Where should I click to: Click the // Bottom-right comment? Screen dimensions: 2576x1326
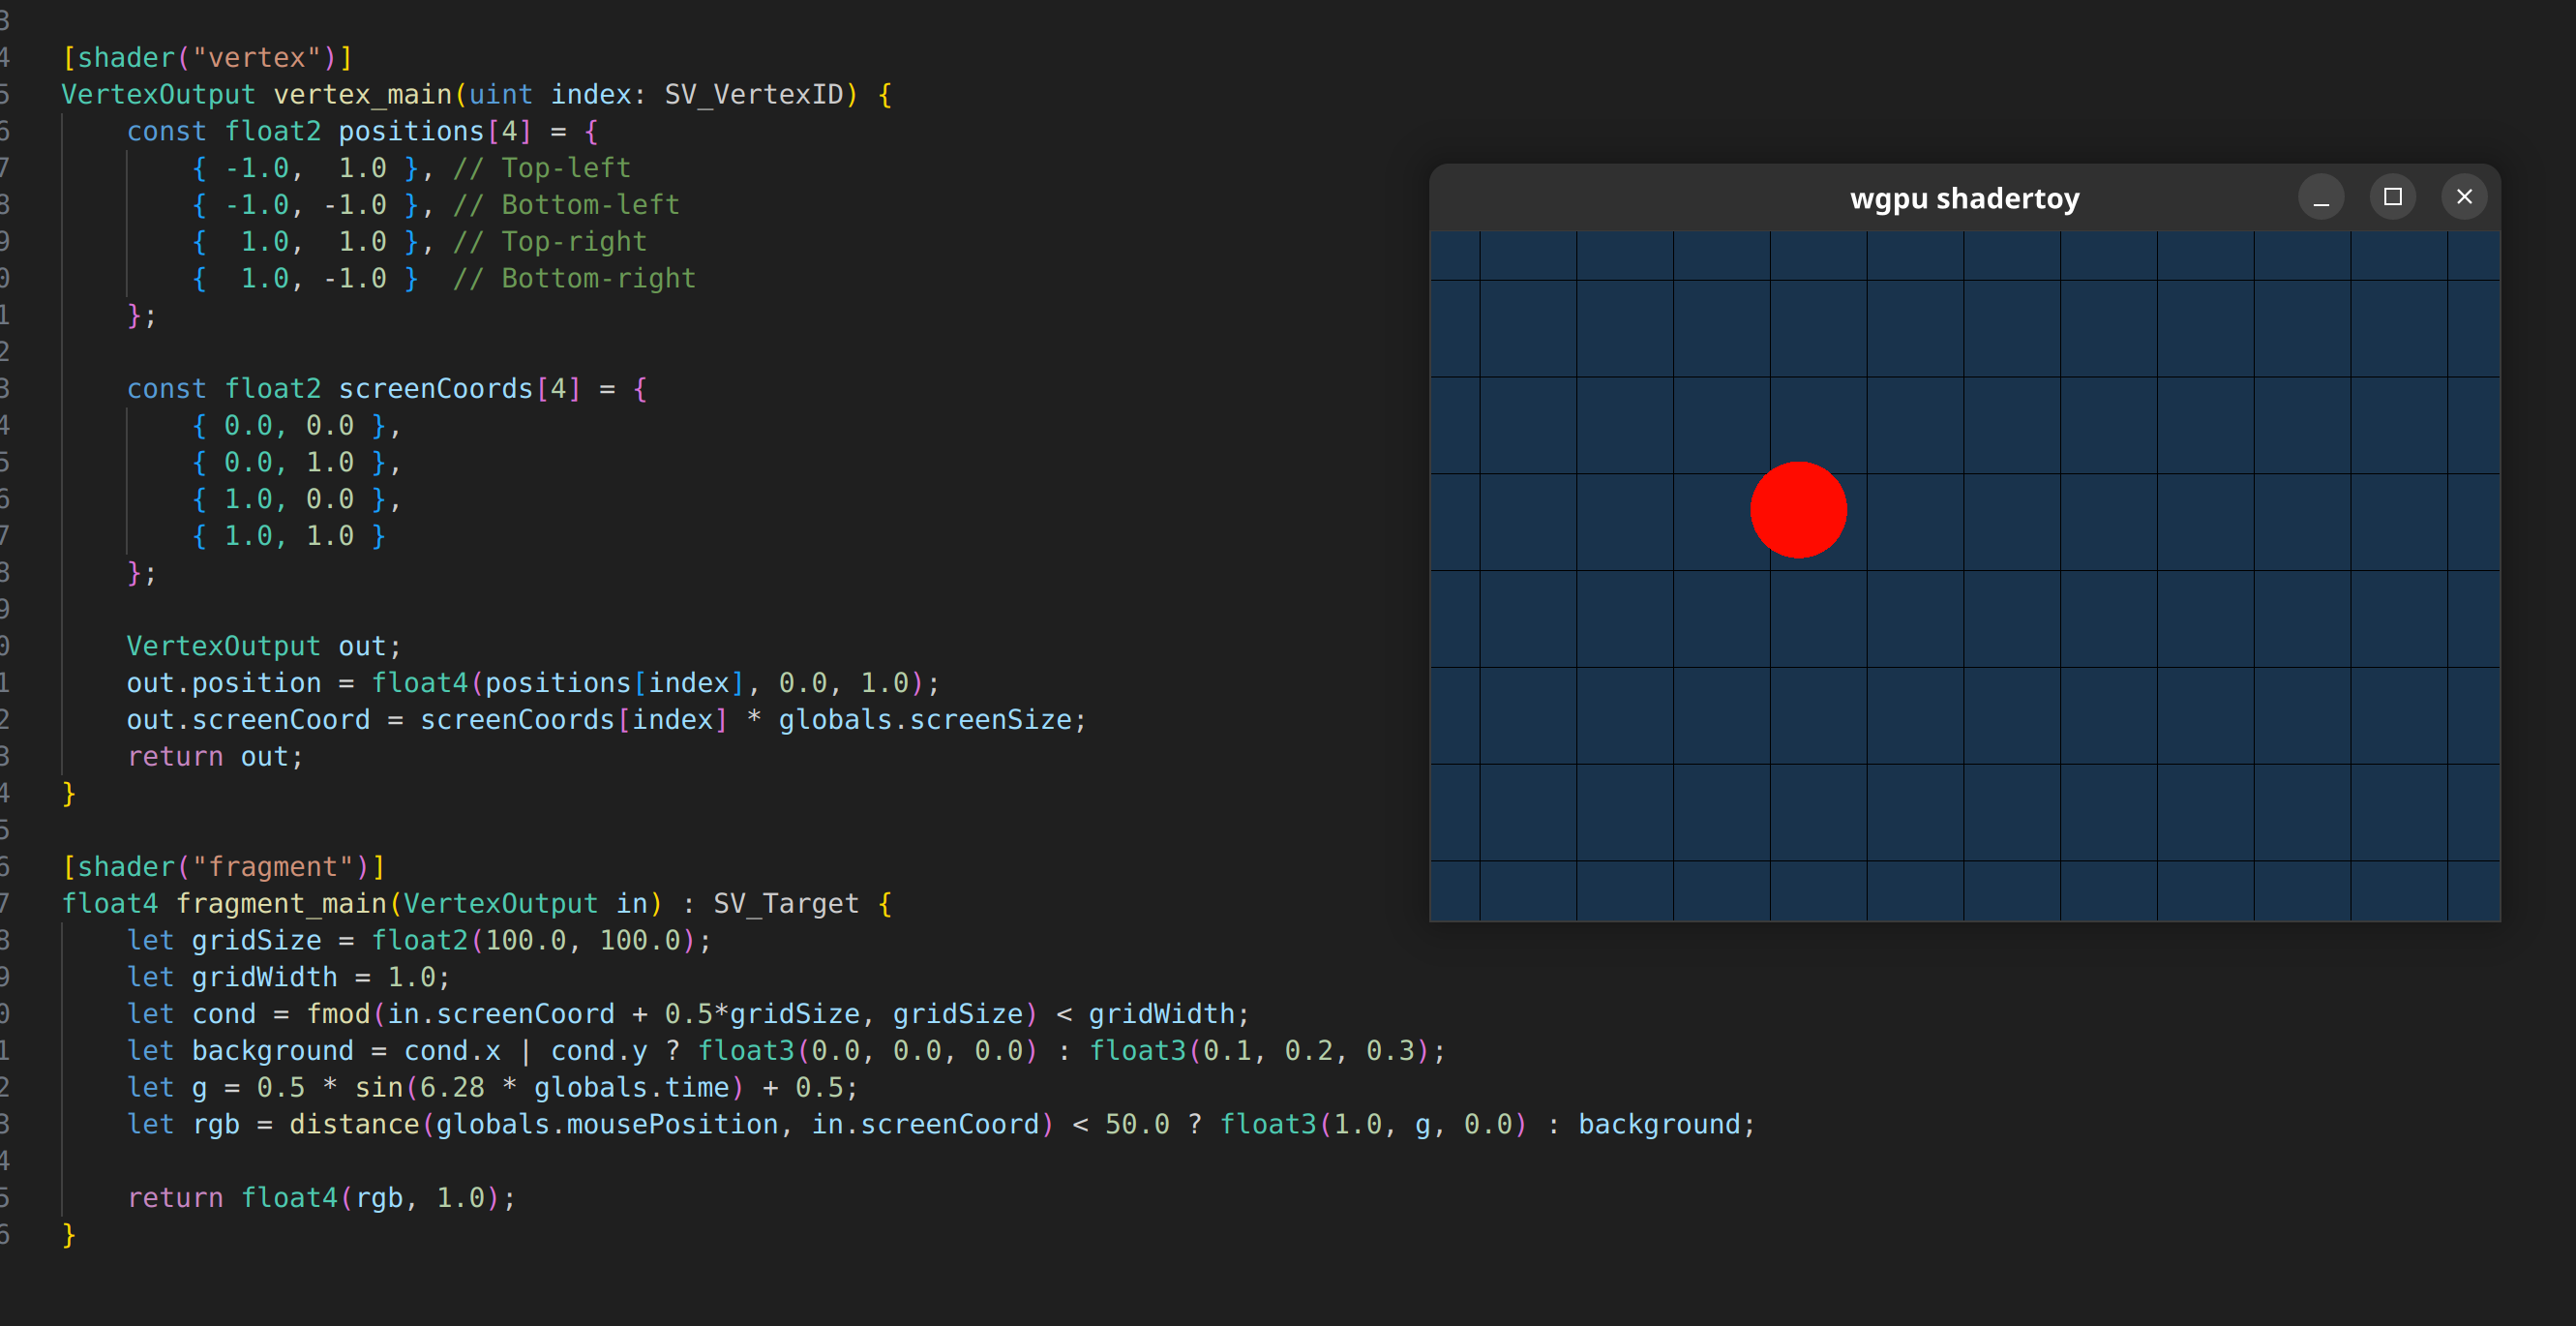point(574,279)
